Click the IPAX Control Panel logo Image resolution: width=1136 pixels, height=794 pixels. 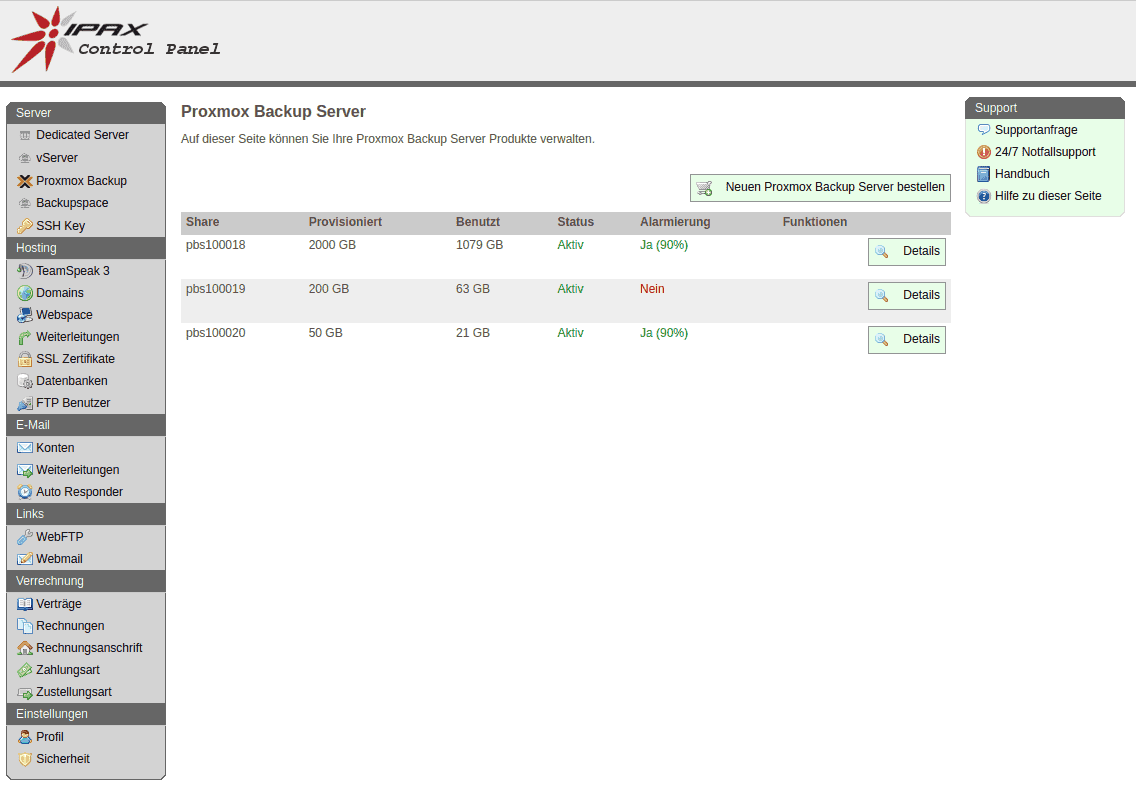point(115,40)
